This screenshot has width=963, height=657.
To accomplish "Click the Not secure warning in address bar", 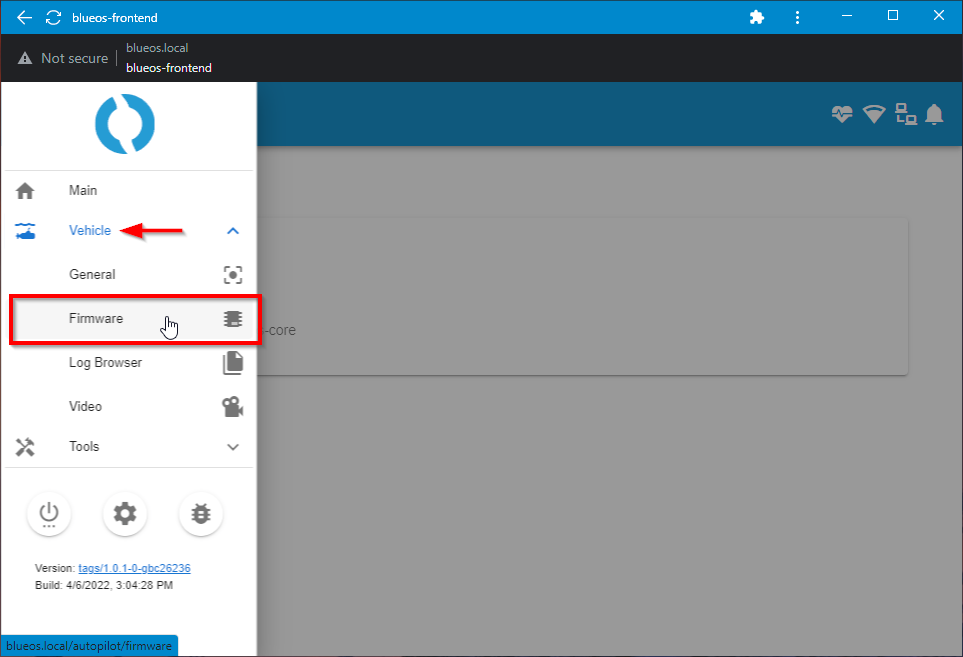I will point(62,57).
